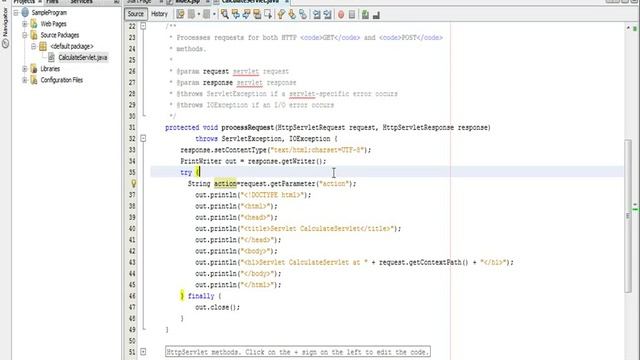Open the Back history dropdown arrow
Image resolution: width=640 pixels, height=360 pixels.
point(199,14)
